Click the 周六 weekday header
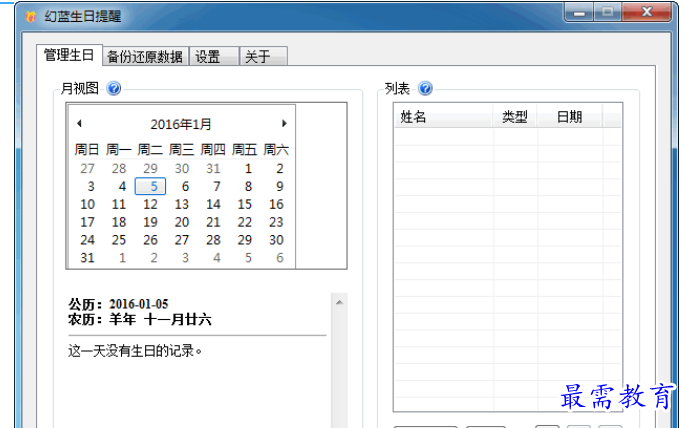This screenshot has height=428, width=682. coord(276,150)
